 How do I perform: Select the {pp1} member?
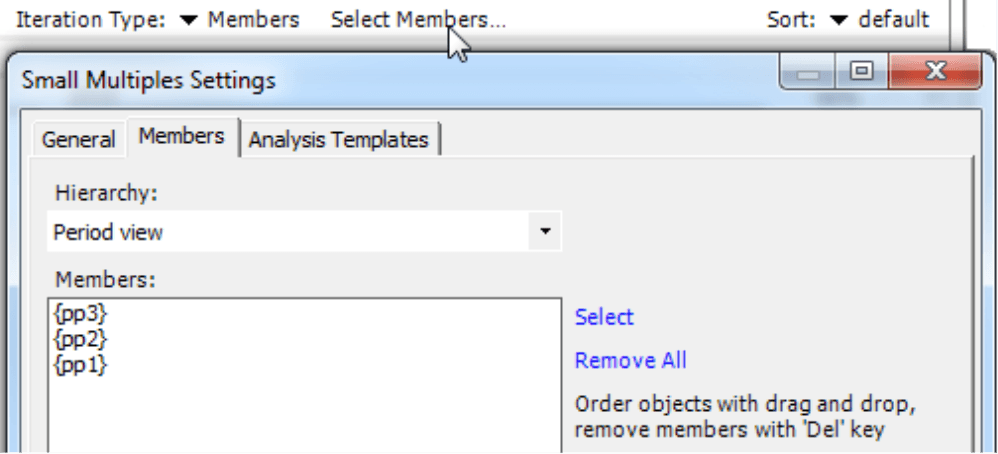click(x=80, y=365)
